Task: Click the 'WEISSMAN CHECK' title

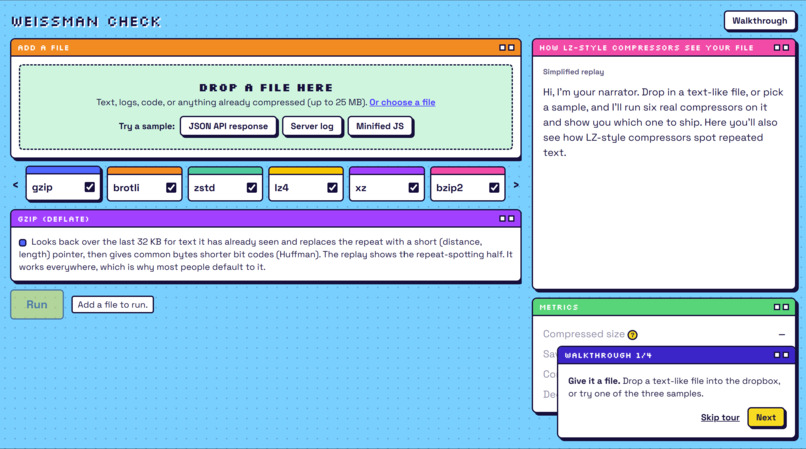Action: pos(86,22)
